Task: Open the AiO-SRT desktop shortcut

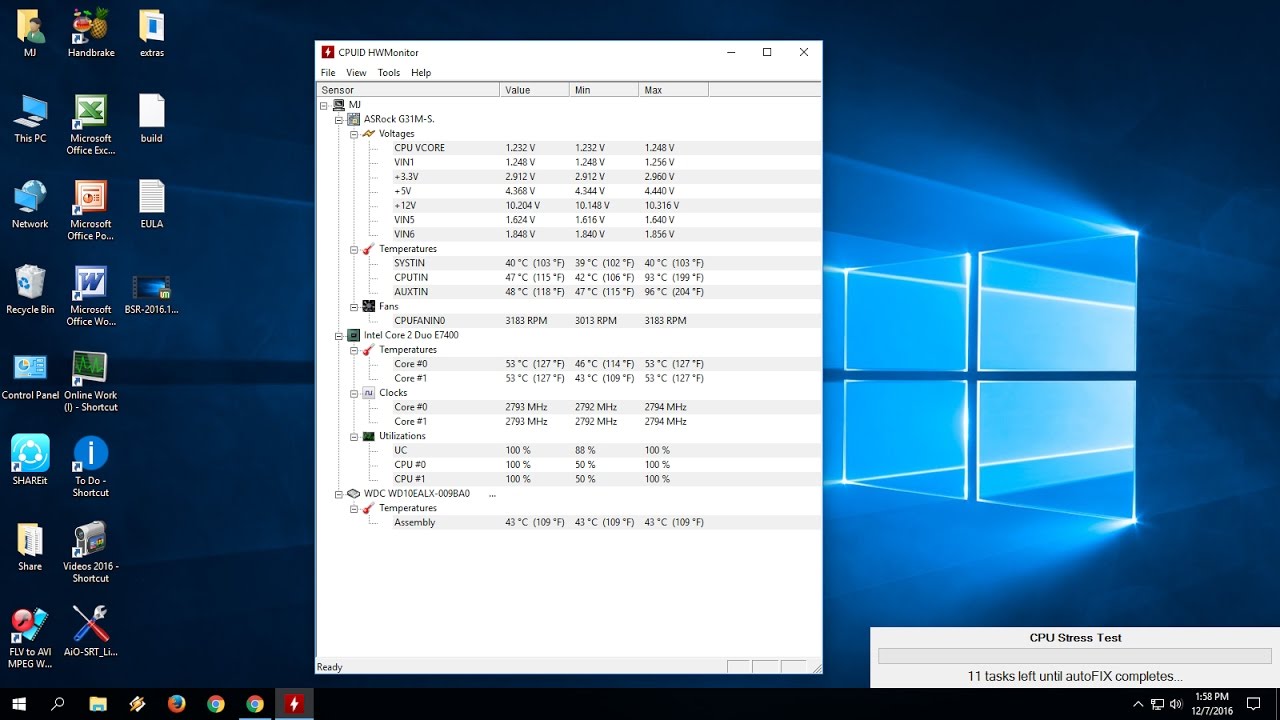Action: click(91, 632)
